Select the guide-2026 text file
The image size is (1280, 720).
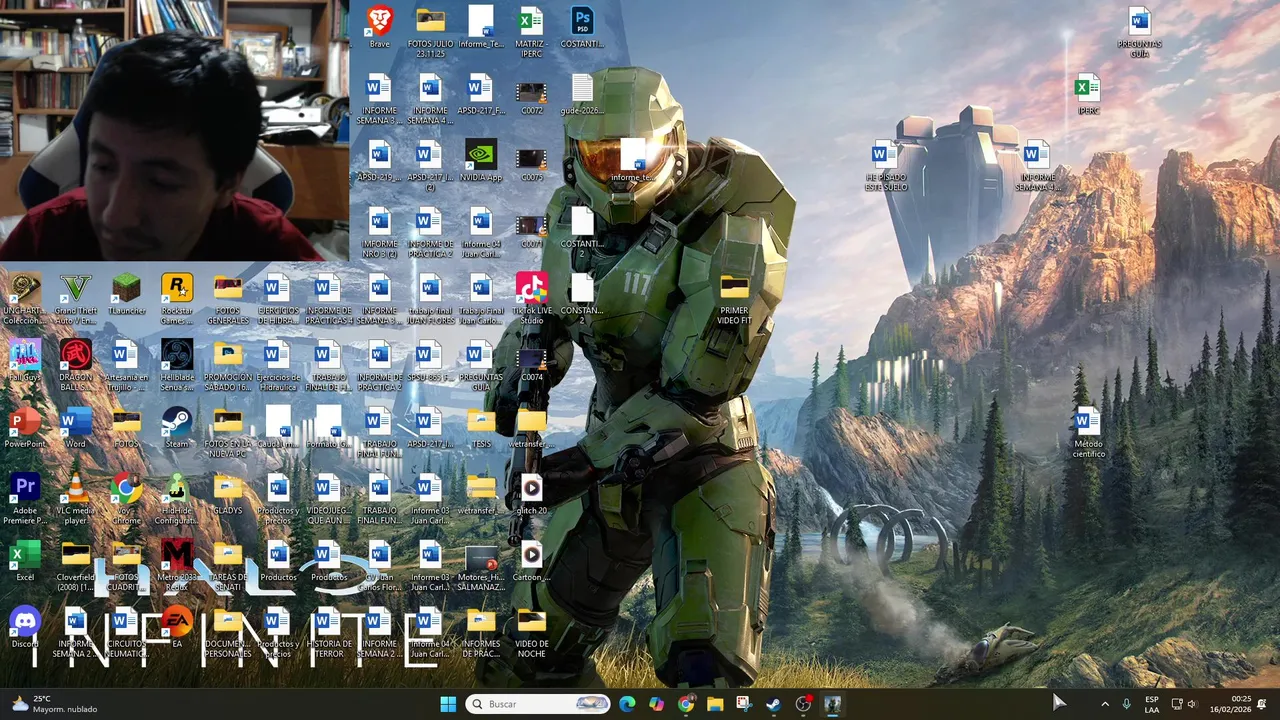click(x=582, y=94)
